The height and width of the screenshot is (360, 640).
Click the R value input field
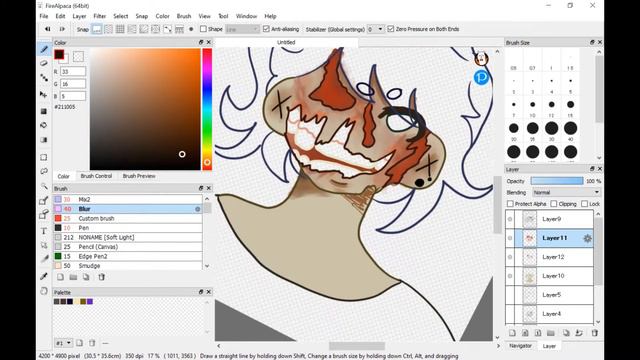point(73,71)
